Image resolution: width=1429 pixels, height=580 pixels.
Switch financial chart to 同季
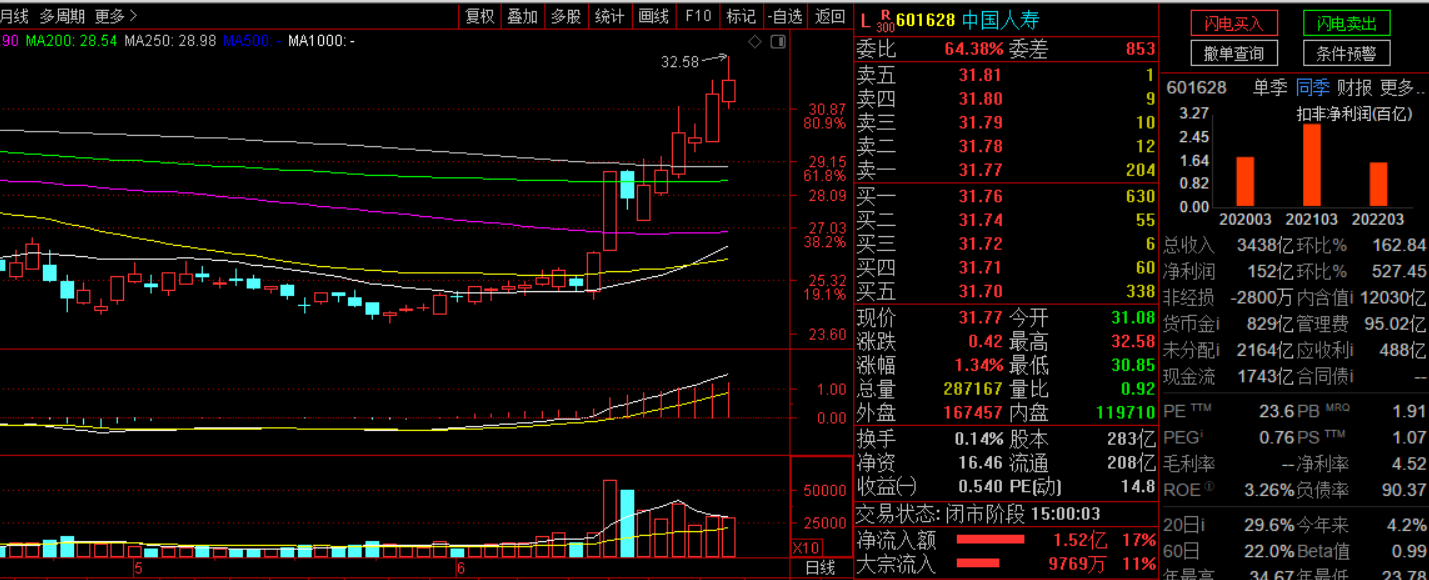pos(1313,88)
